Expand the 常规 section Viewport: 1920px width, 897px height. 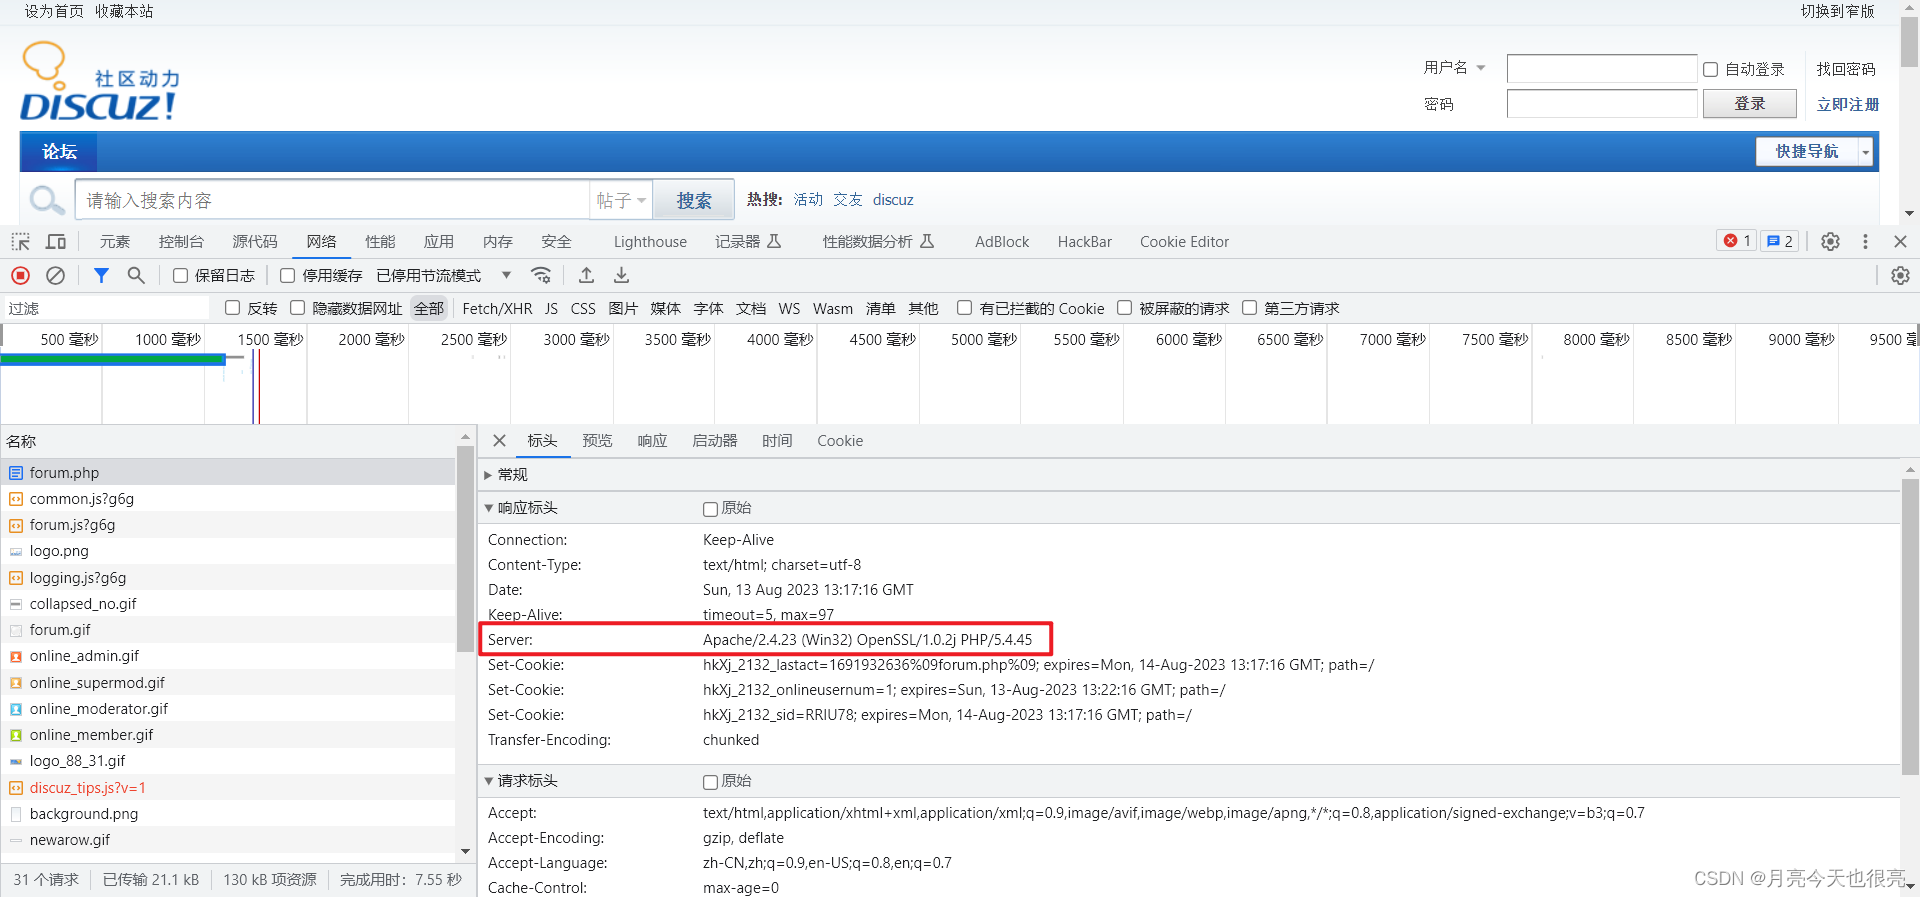(x=489, y=475)
